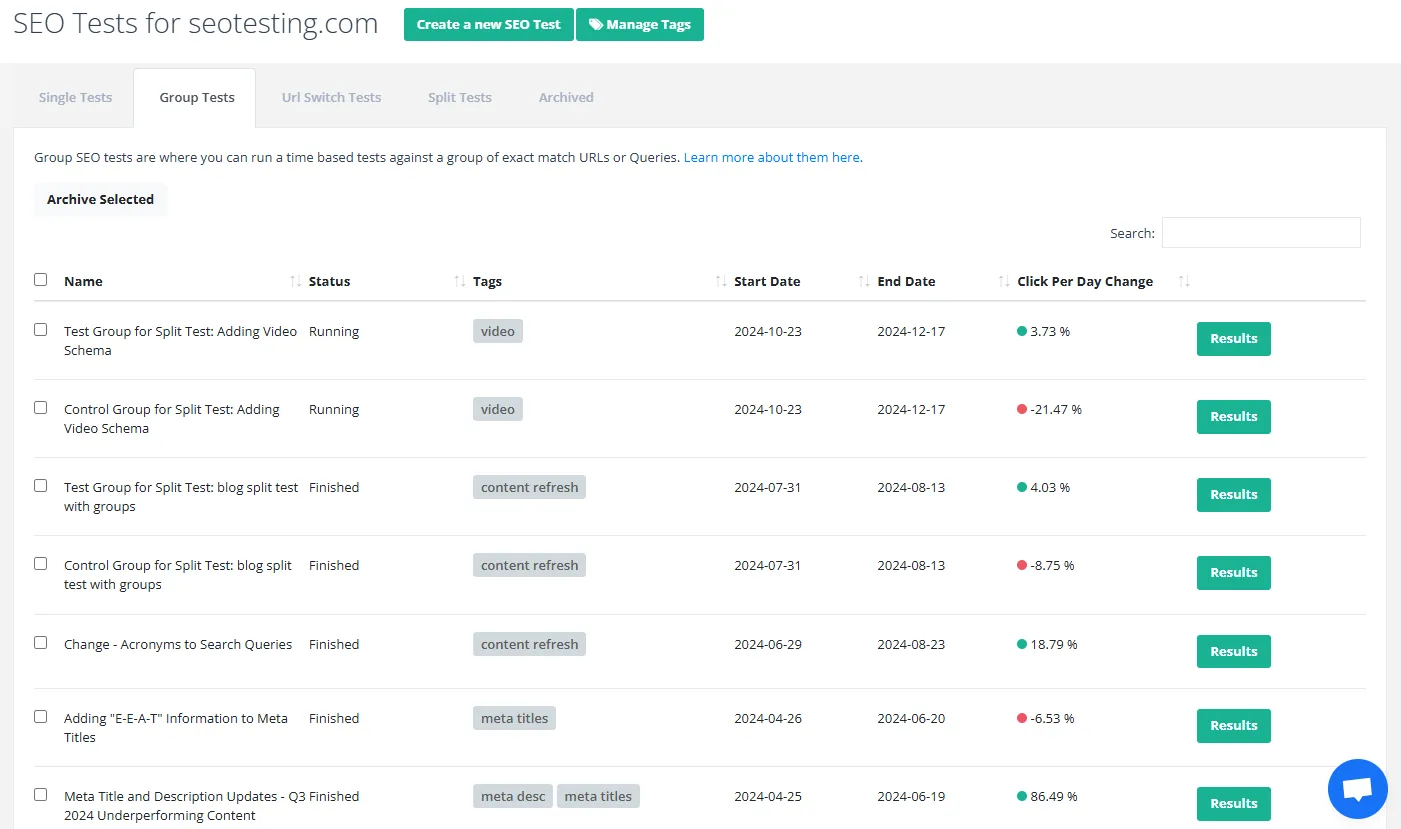This screenshot has width=1401, height=829.
Task: Click into the Search input field
Action: point(1260,233)
